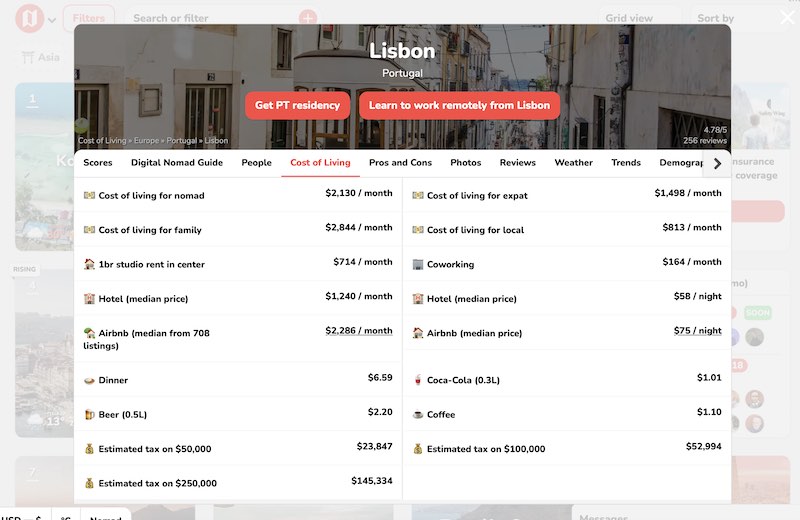Click Learn to work remotely from Lisbon

point(459,105)
